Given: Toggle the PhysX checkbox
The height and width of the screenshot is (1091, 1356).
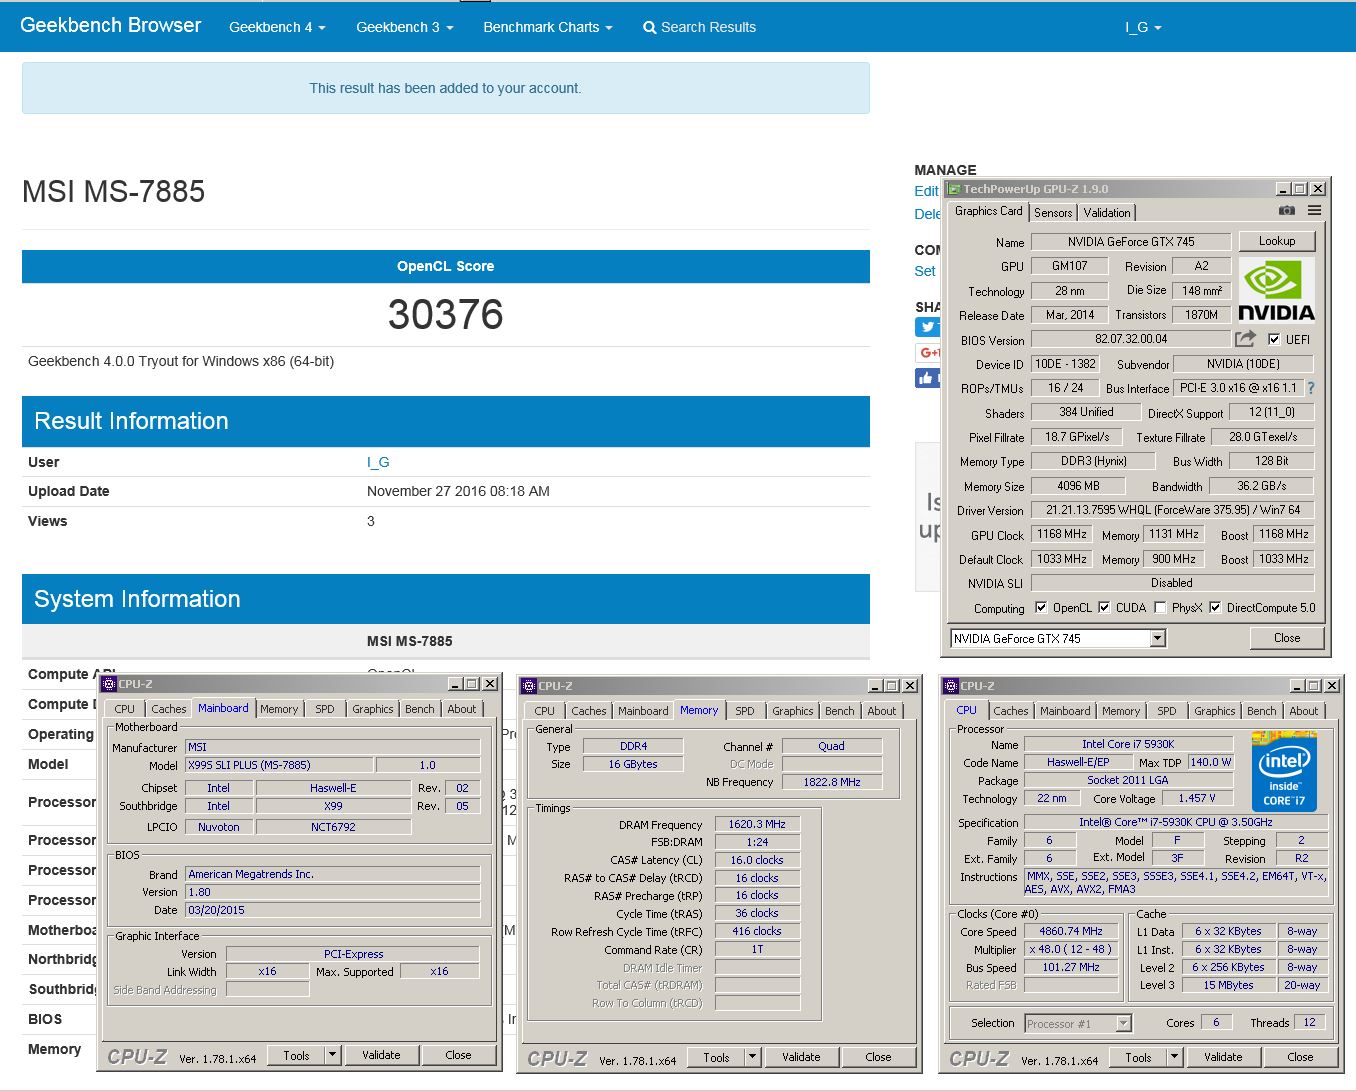Looking at the screenshot, I should [x=1160, y=607].
